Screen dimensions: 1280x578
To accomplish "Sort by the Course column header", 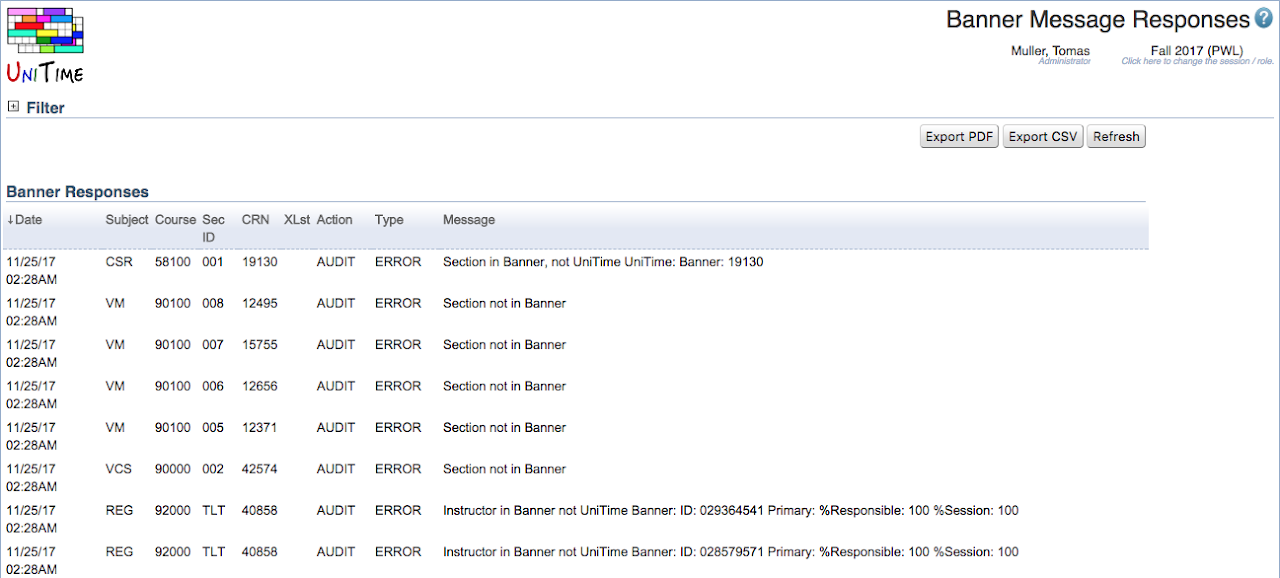I will click(176, 220).
